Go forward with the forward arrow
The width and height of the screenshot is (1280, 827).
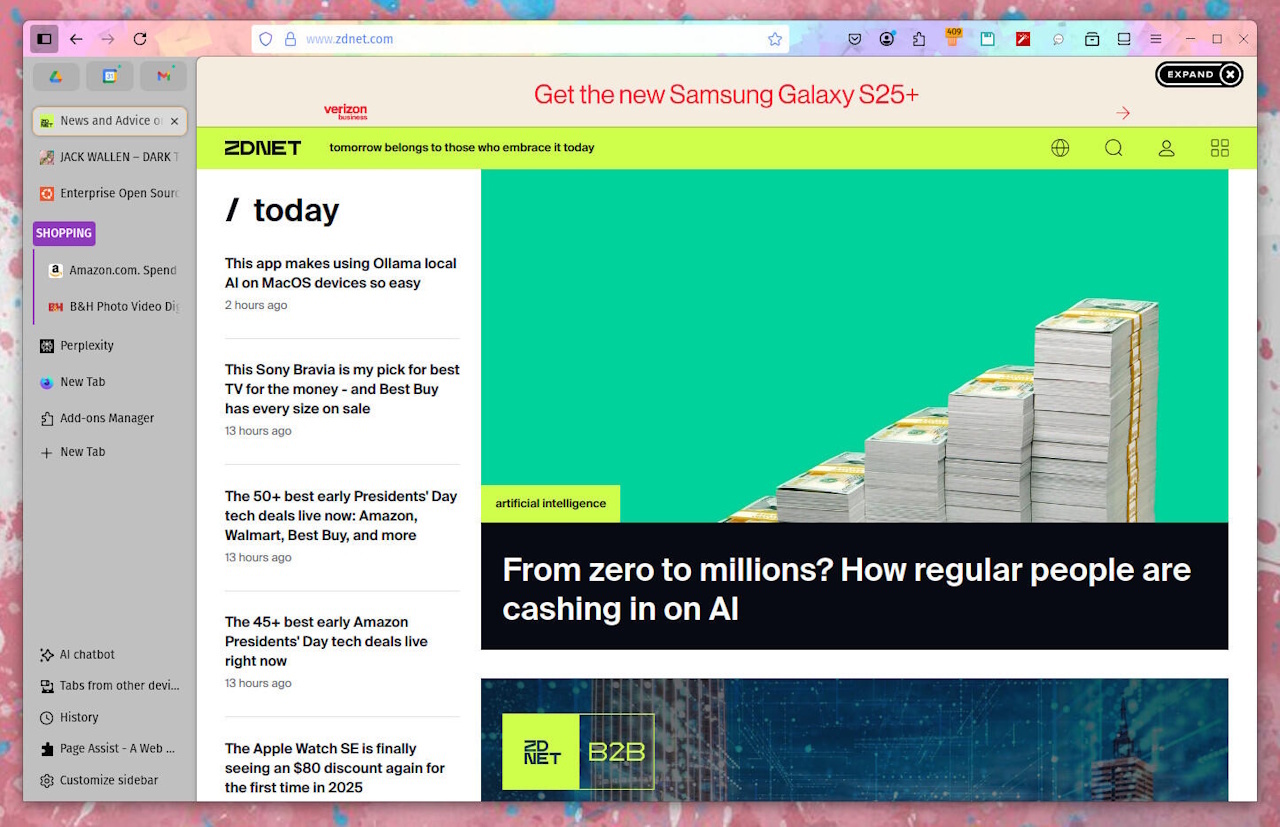click(108, 39)
